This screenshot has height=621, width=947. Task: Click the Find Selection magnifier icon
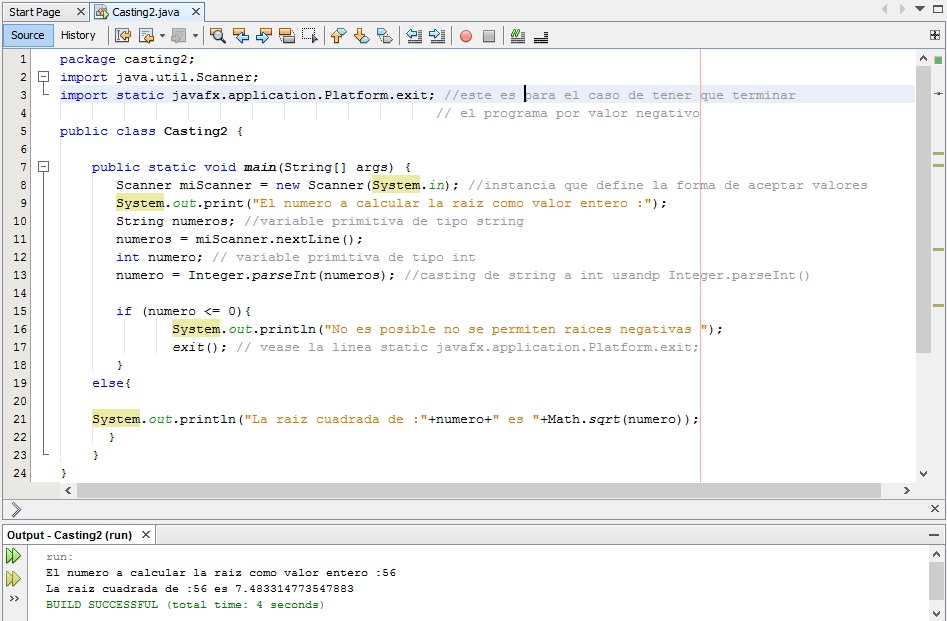(x=217, y=36)
